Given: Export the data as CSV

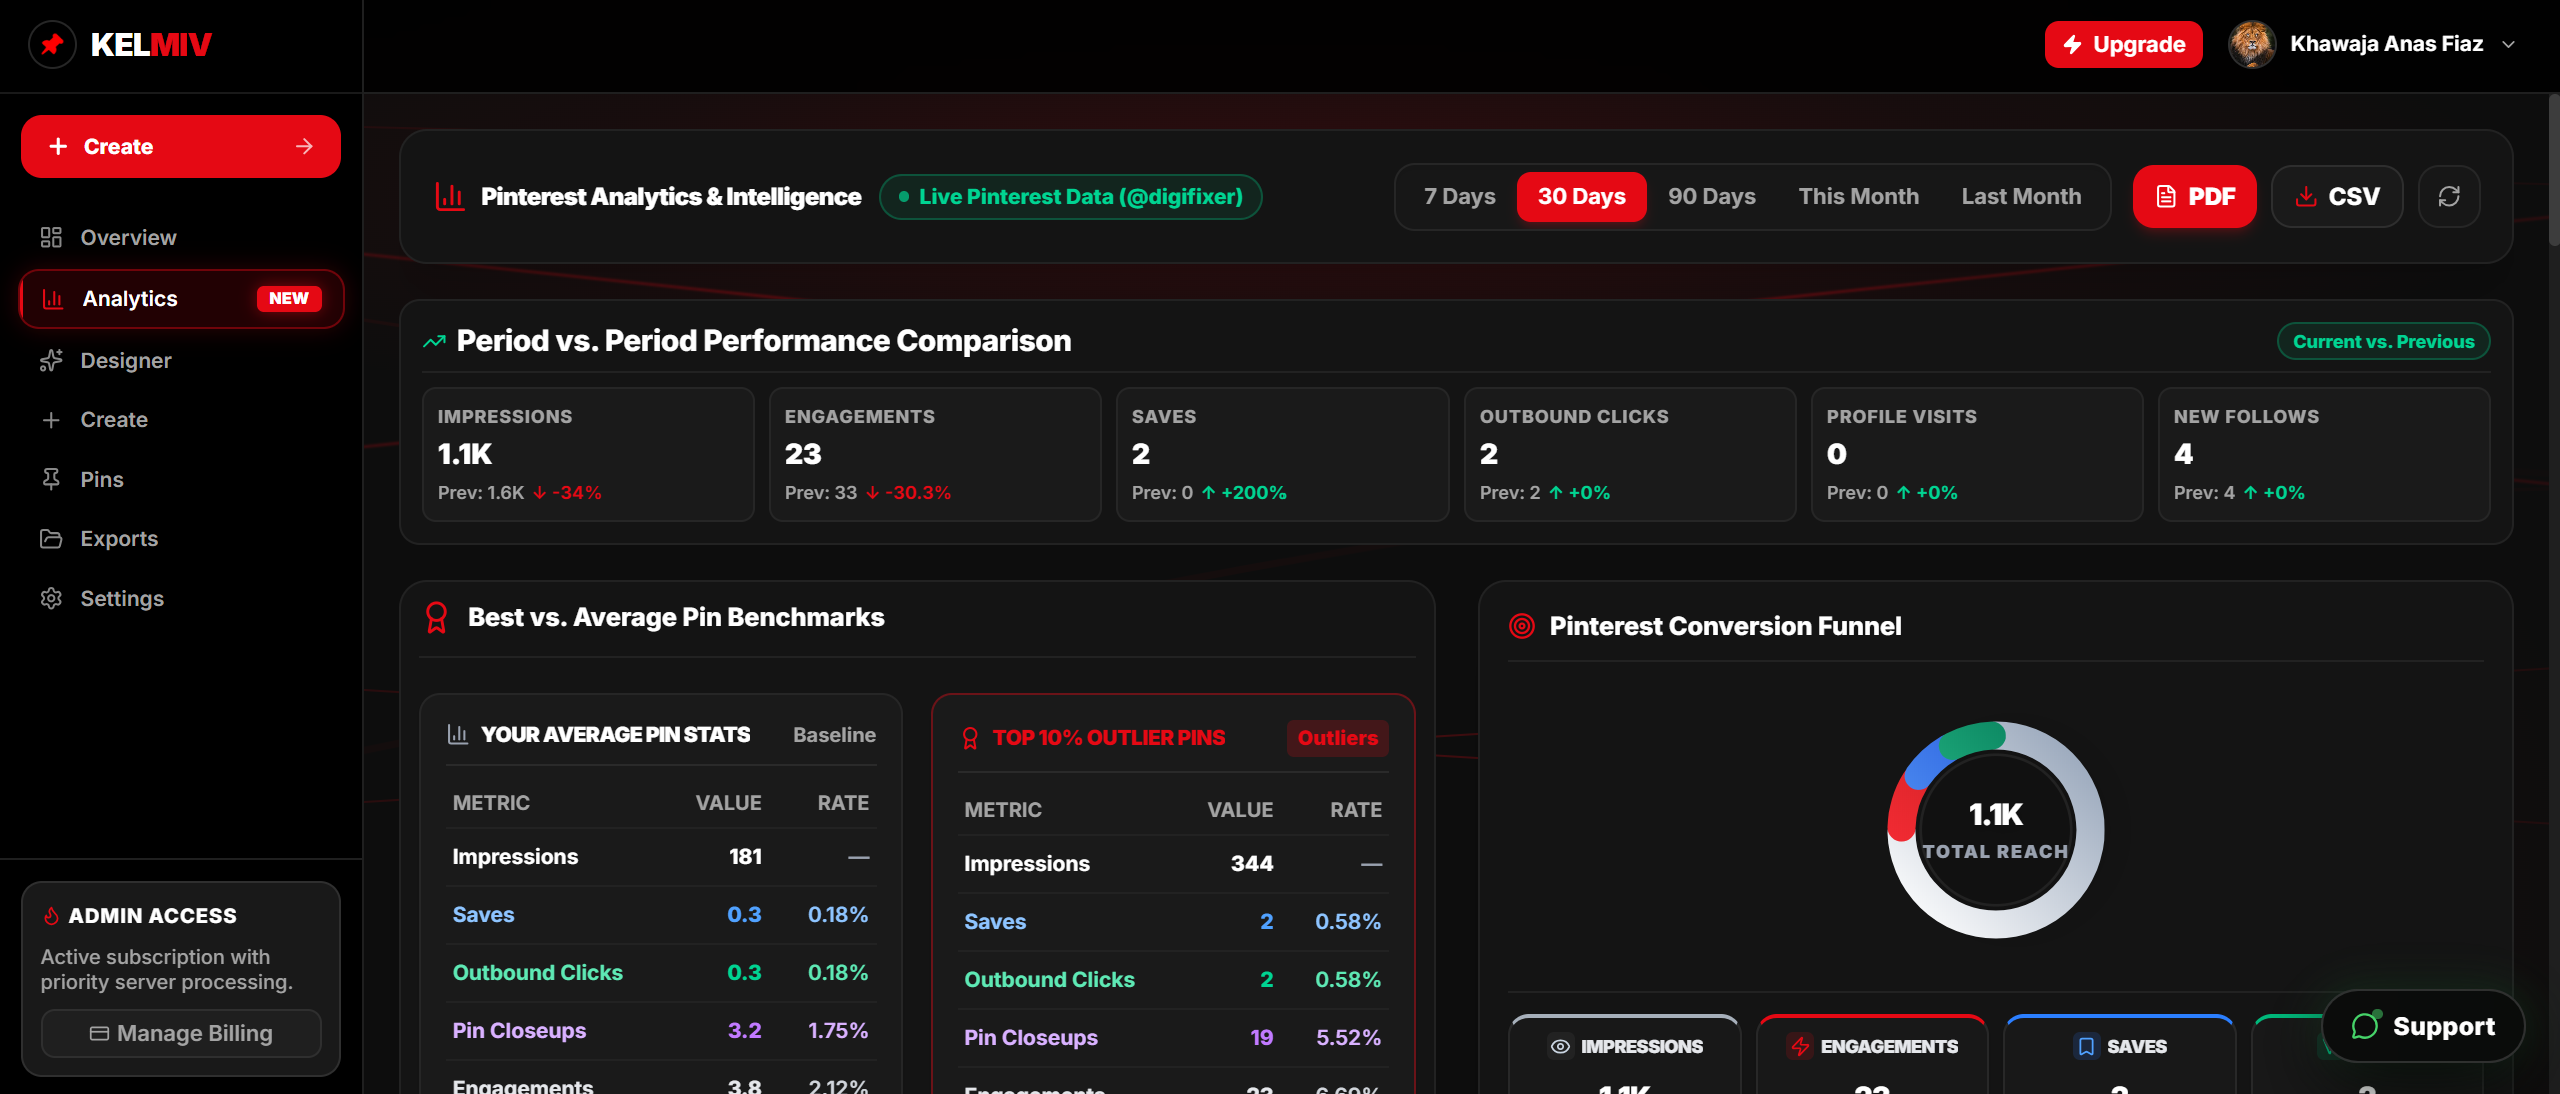Looking at the screenshot, I should pos(2337,197).
